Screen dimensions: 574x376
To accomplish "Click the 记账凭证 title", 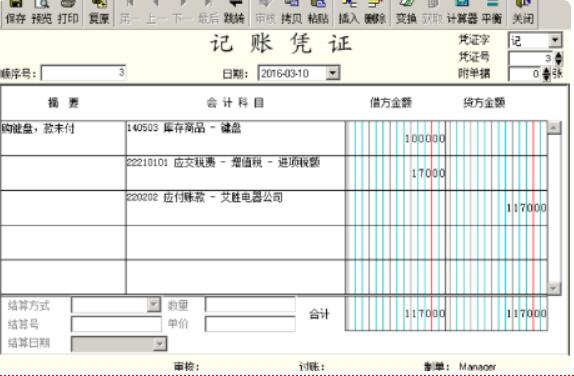I will tap(281, 44).
